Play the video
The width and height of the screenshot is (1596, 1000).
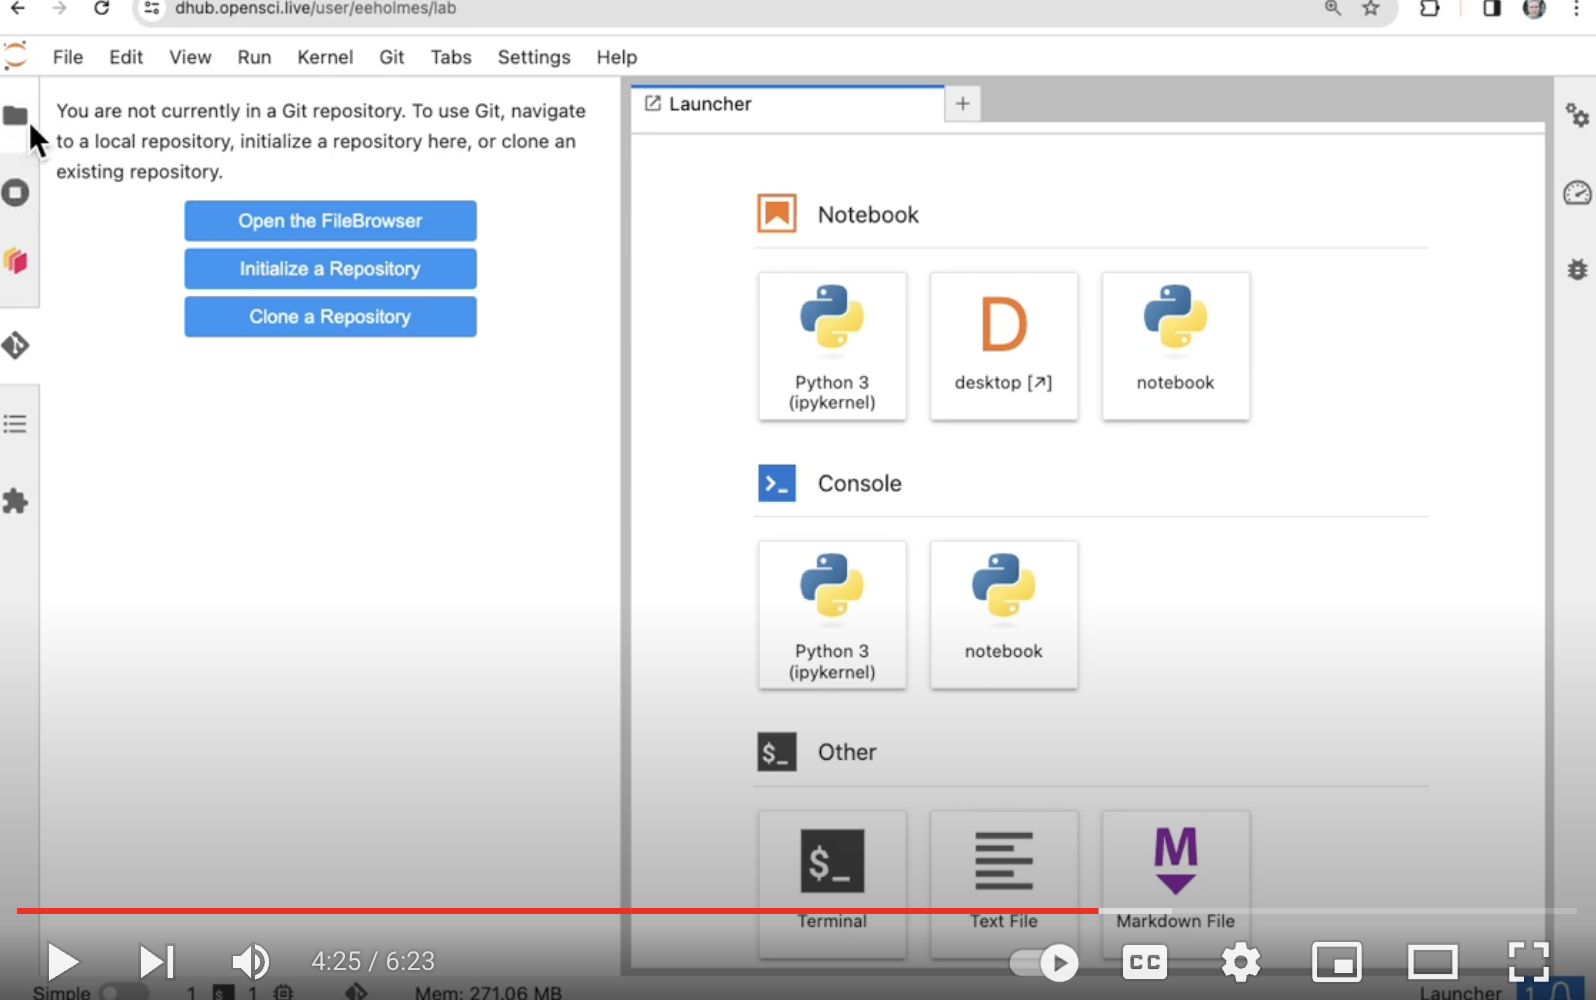[x=63, y=962]
